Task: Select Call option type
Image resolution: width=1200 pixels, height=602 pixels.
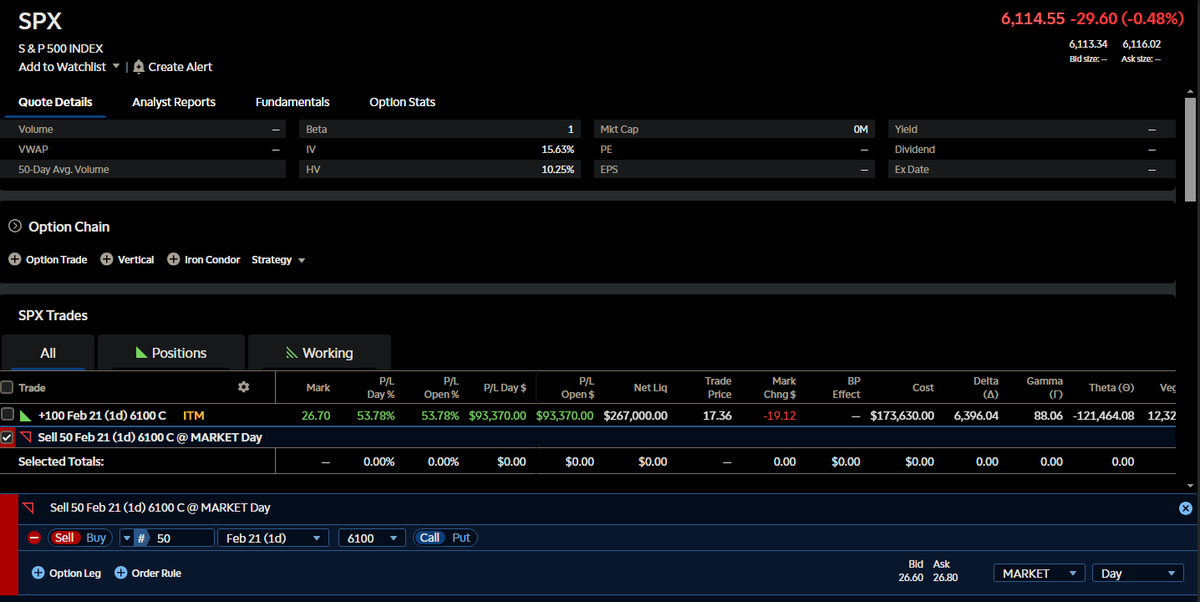Action: point(429,538)
